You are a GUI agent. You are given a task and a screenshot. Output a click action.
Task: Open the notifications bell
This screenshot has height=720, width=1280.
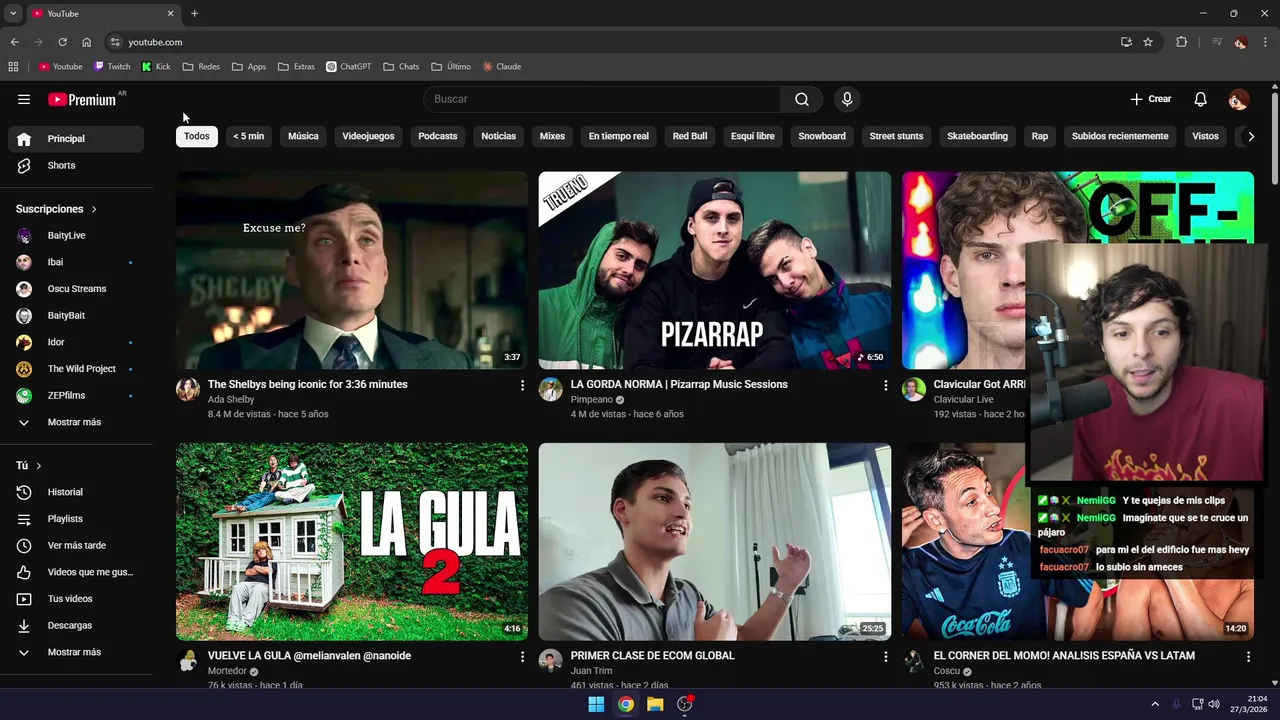coord(1201,99)
